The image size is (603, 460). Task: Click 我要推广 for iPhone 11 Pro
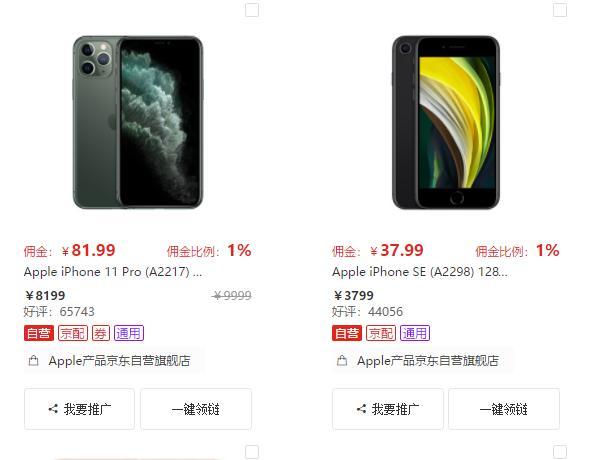80,409
